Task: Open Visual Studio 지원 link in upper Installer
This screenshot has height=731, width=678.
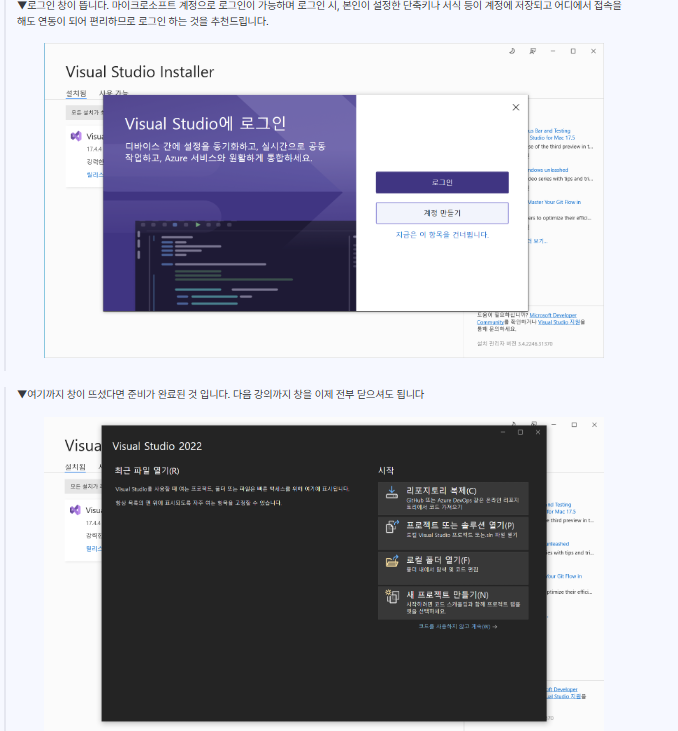Action: click(559, 322)
